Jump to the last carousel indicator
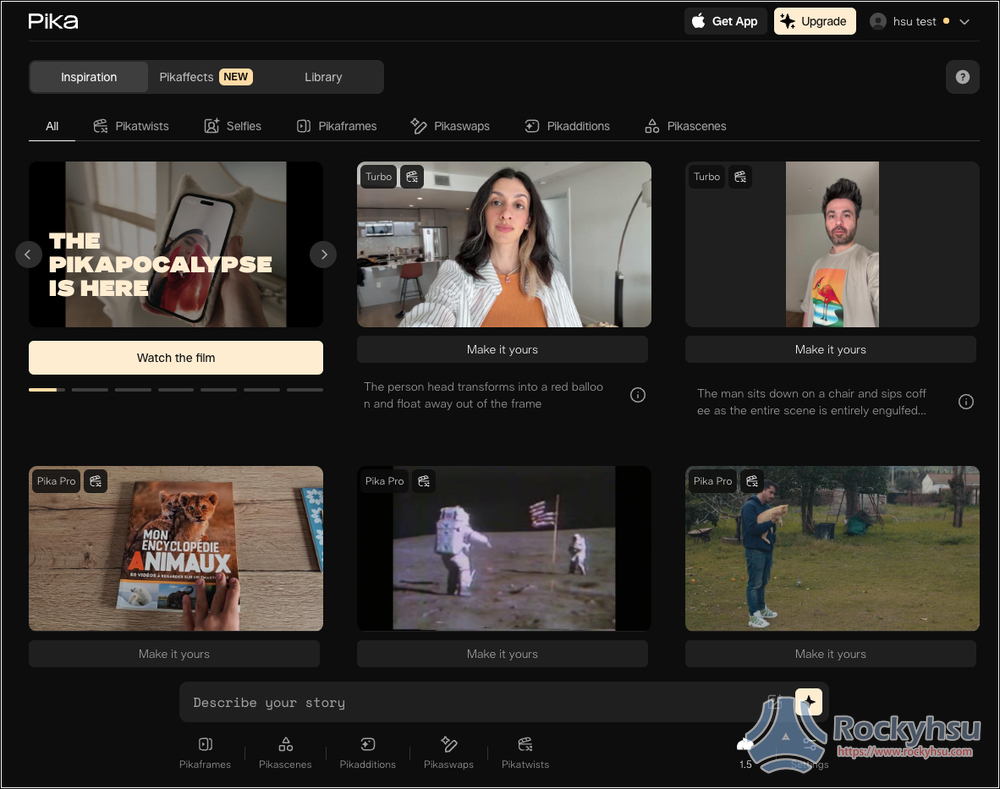1000x789 pixels. pos(305,390)
